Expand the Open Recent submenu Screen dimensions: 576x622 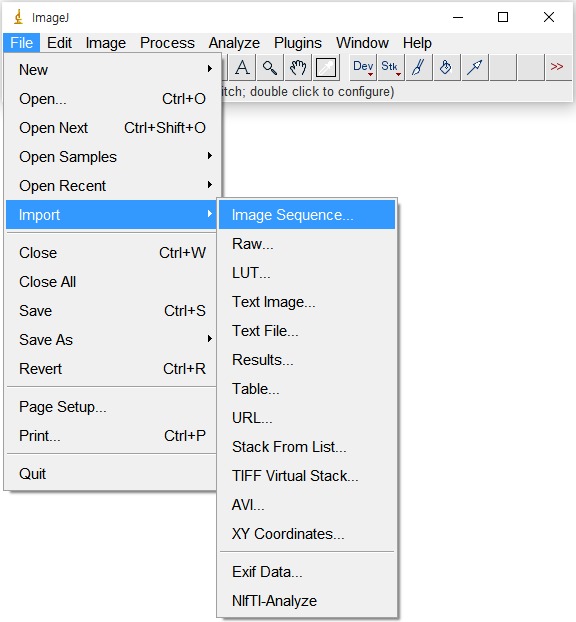coord(112,186)
